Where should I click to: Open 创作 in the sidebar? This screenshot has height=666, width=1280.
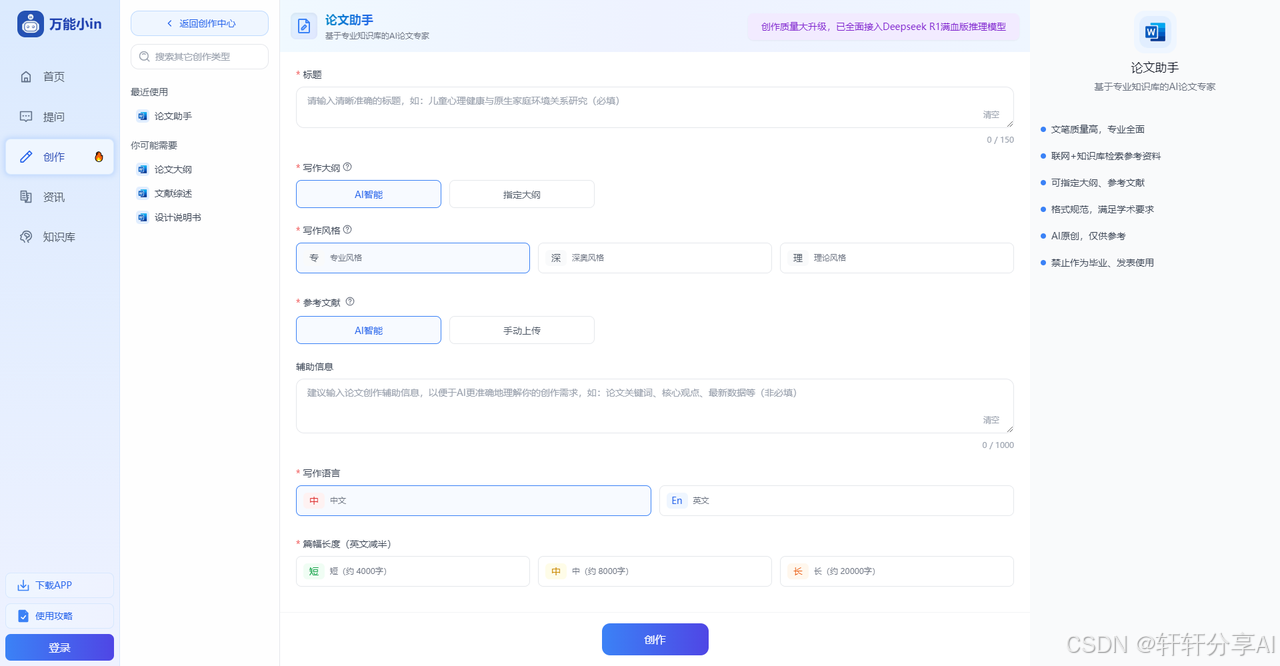(x=59, y=157)
